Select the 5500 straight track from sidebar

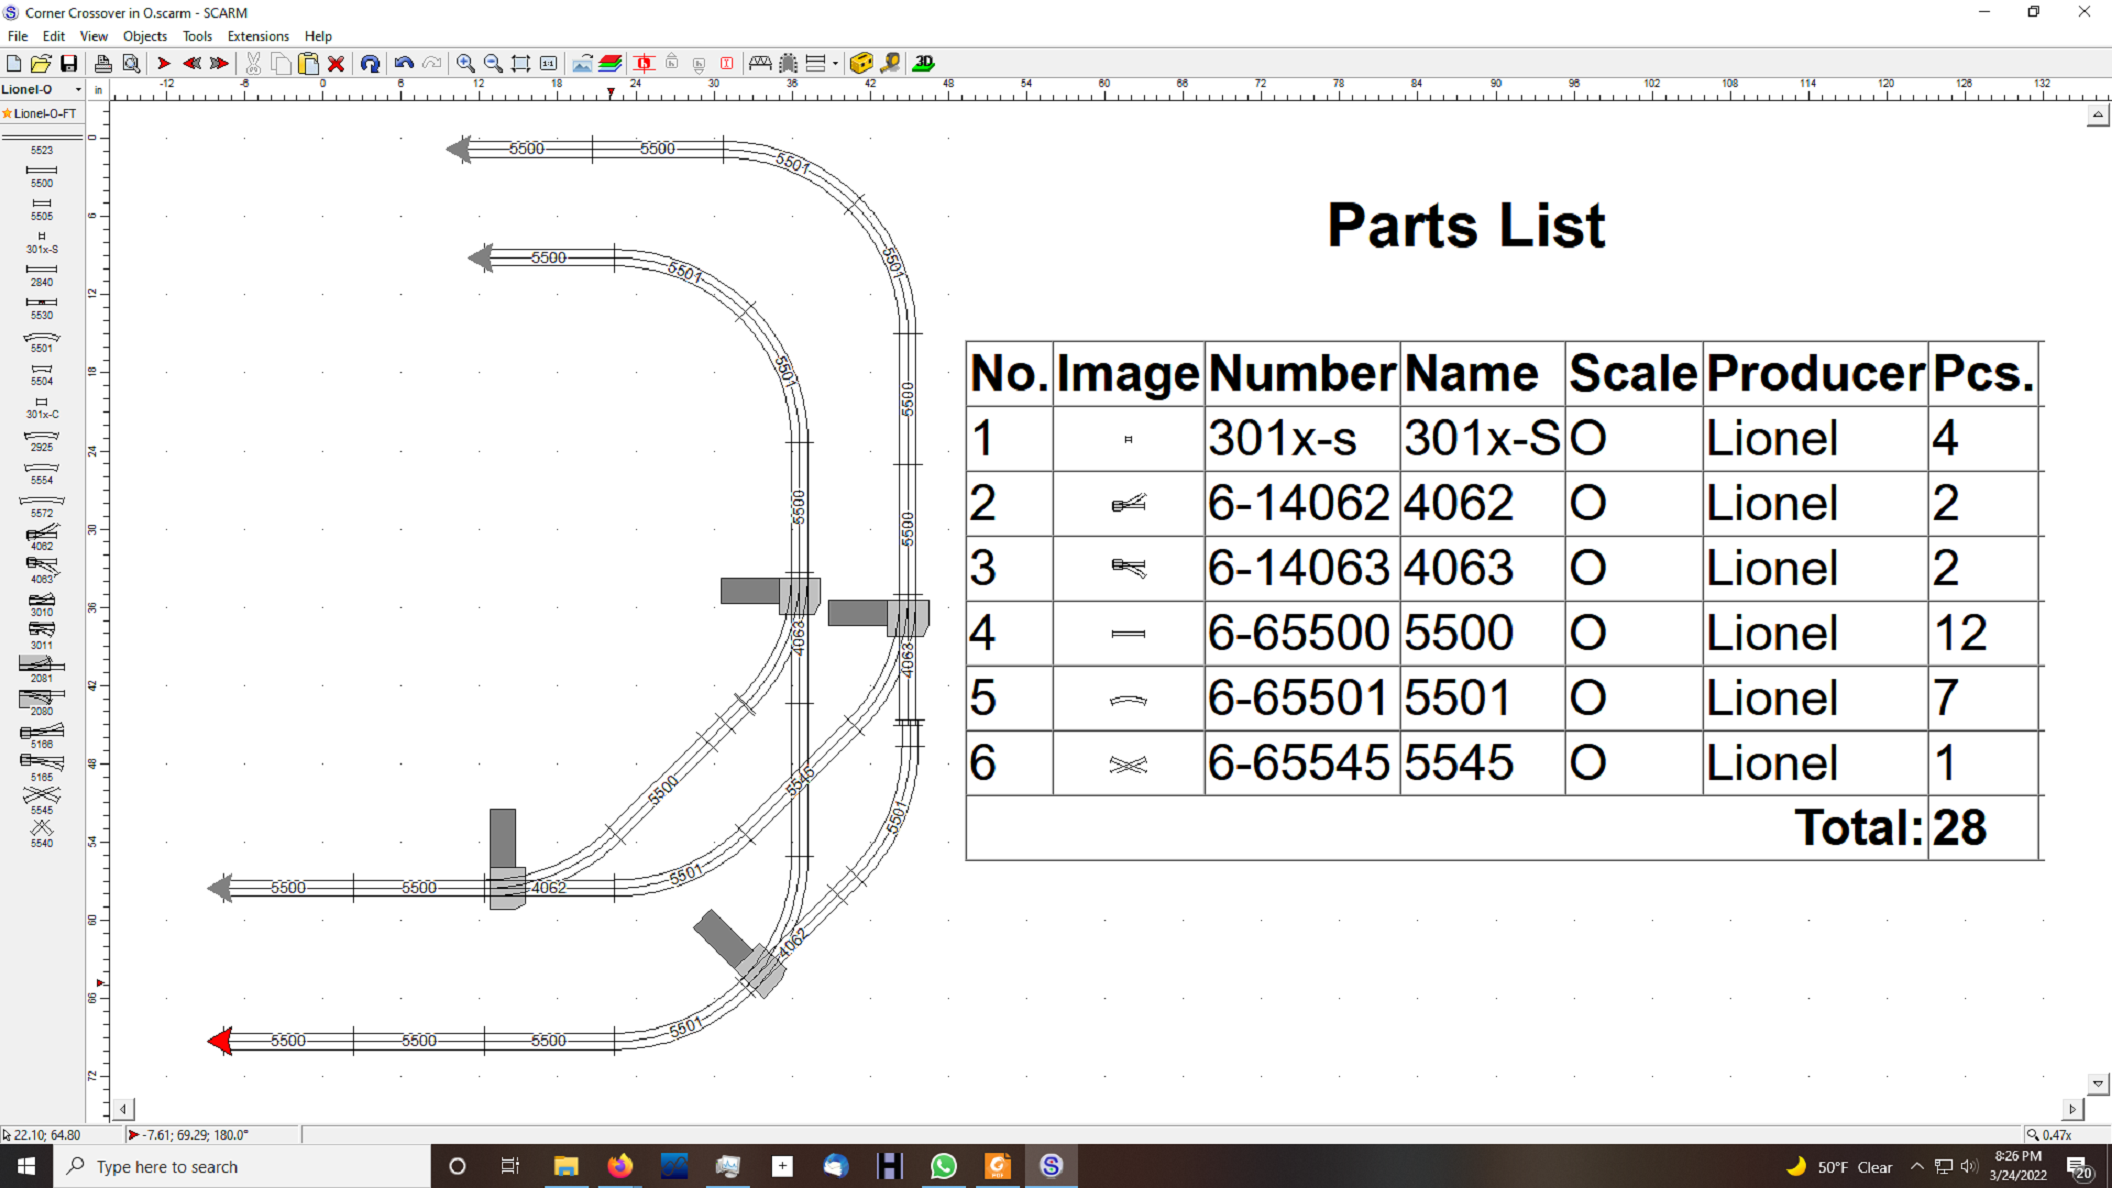pos(42,172)
